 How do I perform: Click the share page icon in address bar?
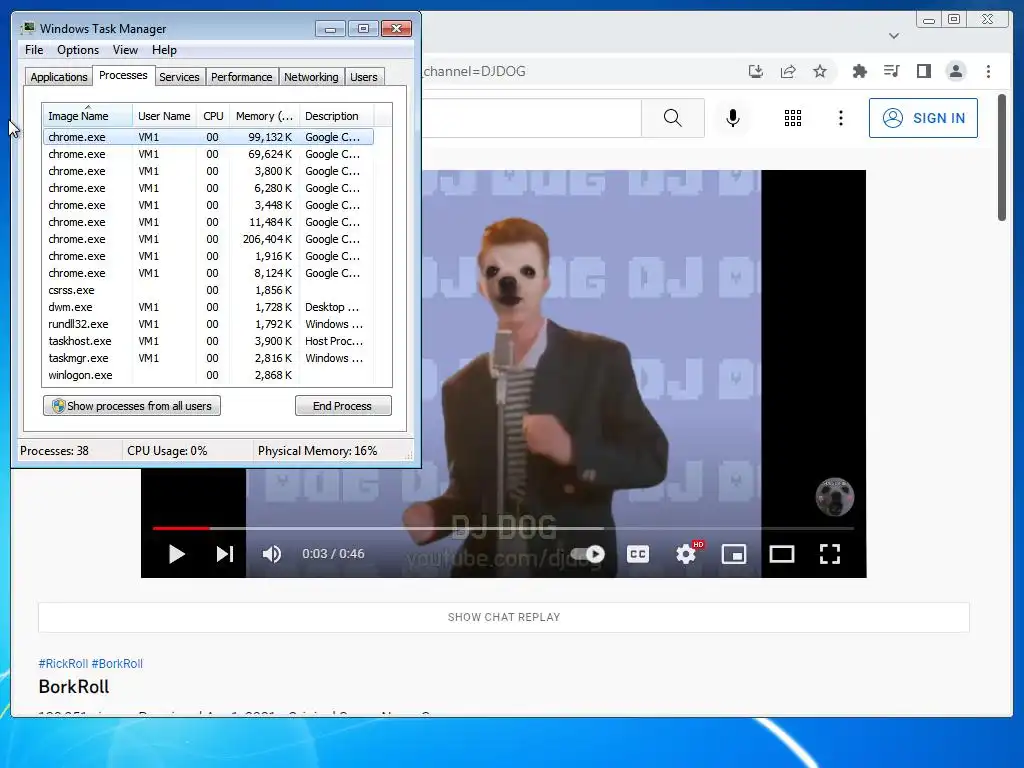(x=788, y=71)
